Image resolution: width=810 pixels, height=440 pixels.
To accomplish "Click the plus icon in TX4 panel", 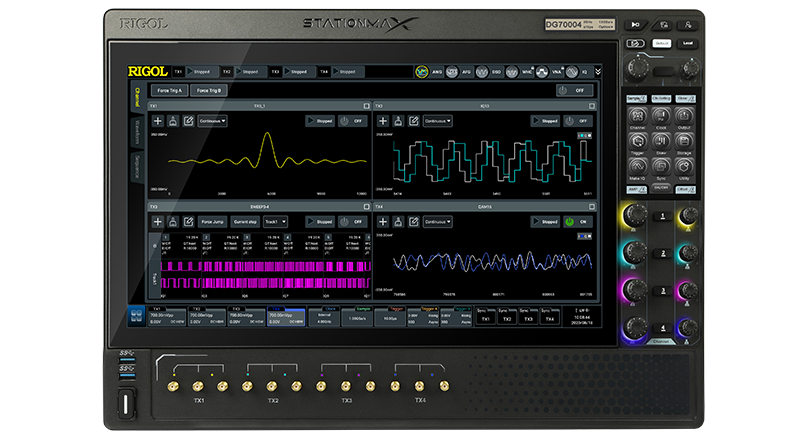I will click(381, 221).
